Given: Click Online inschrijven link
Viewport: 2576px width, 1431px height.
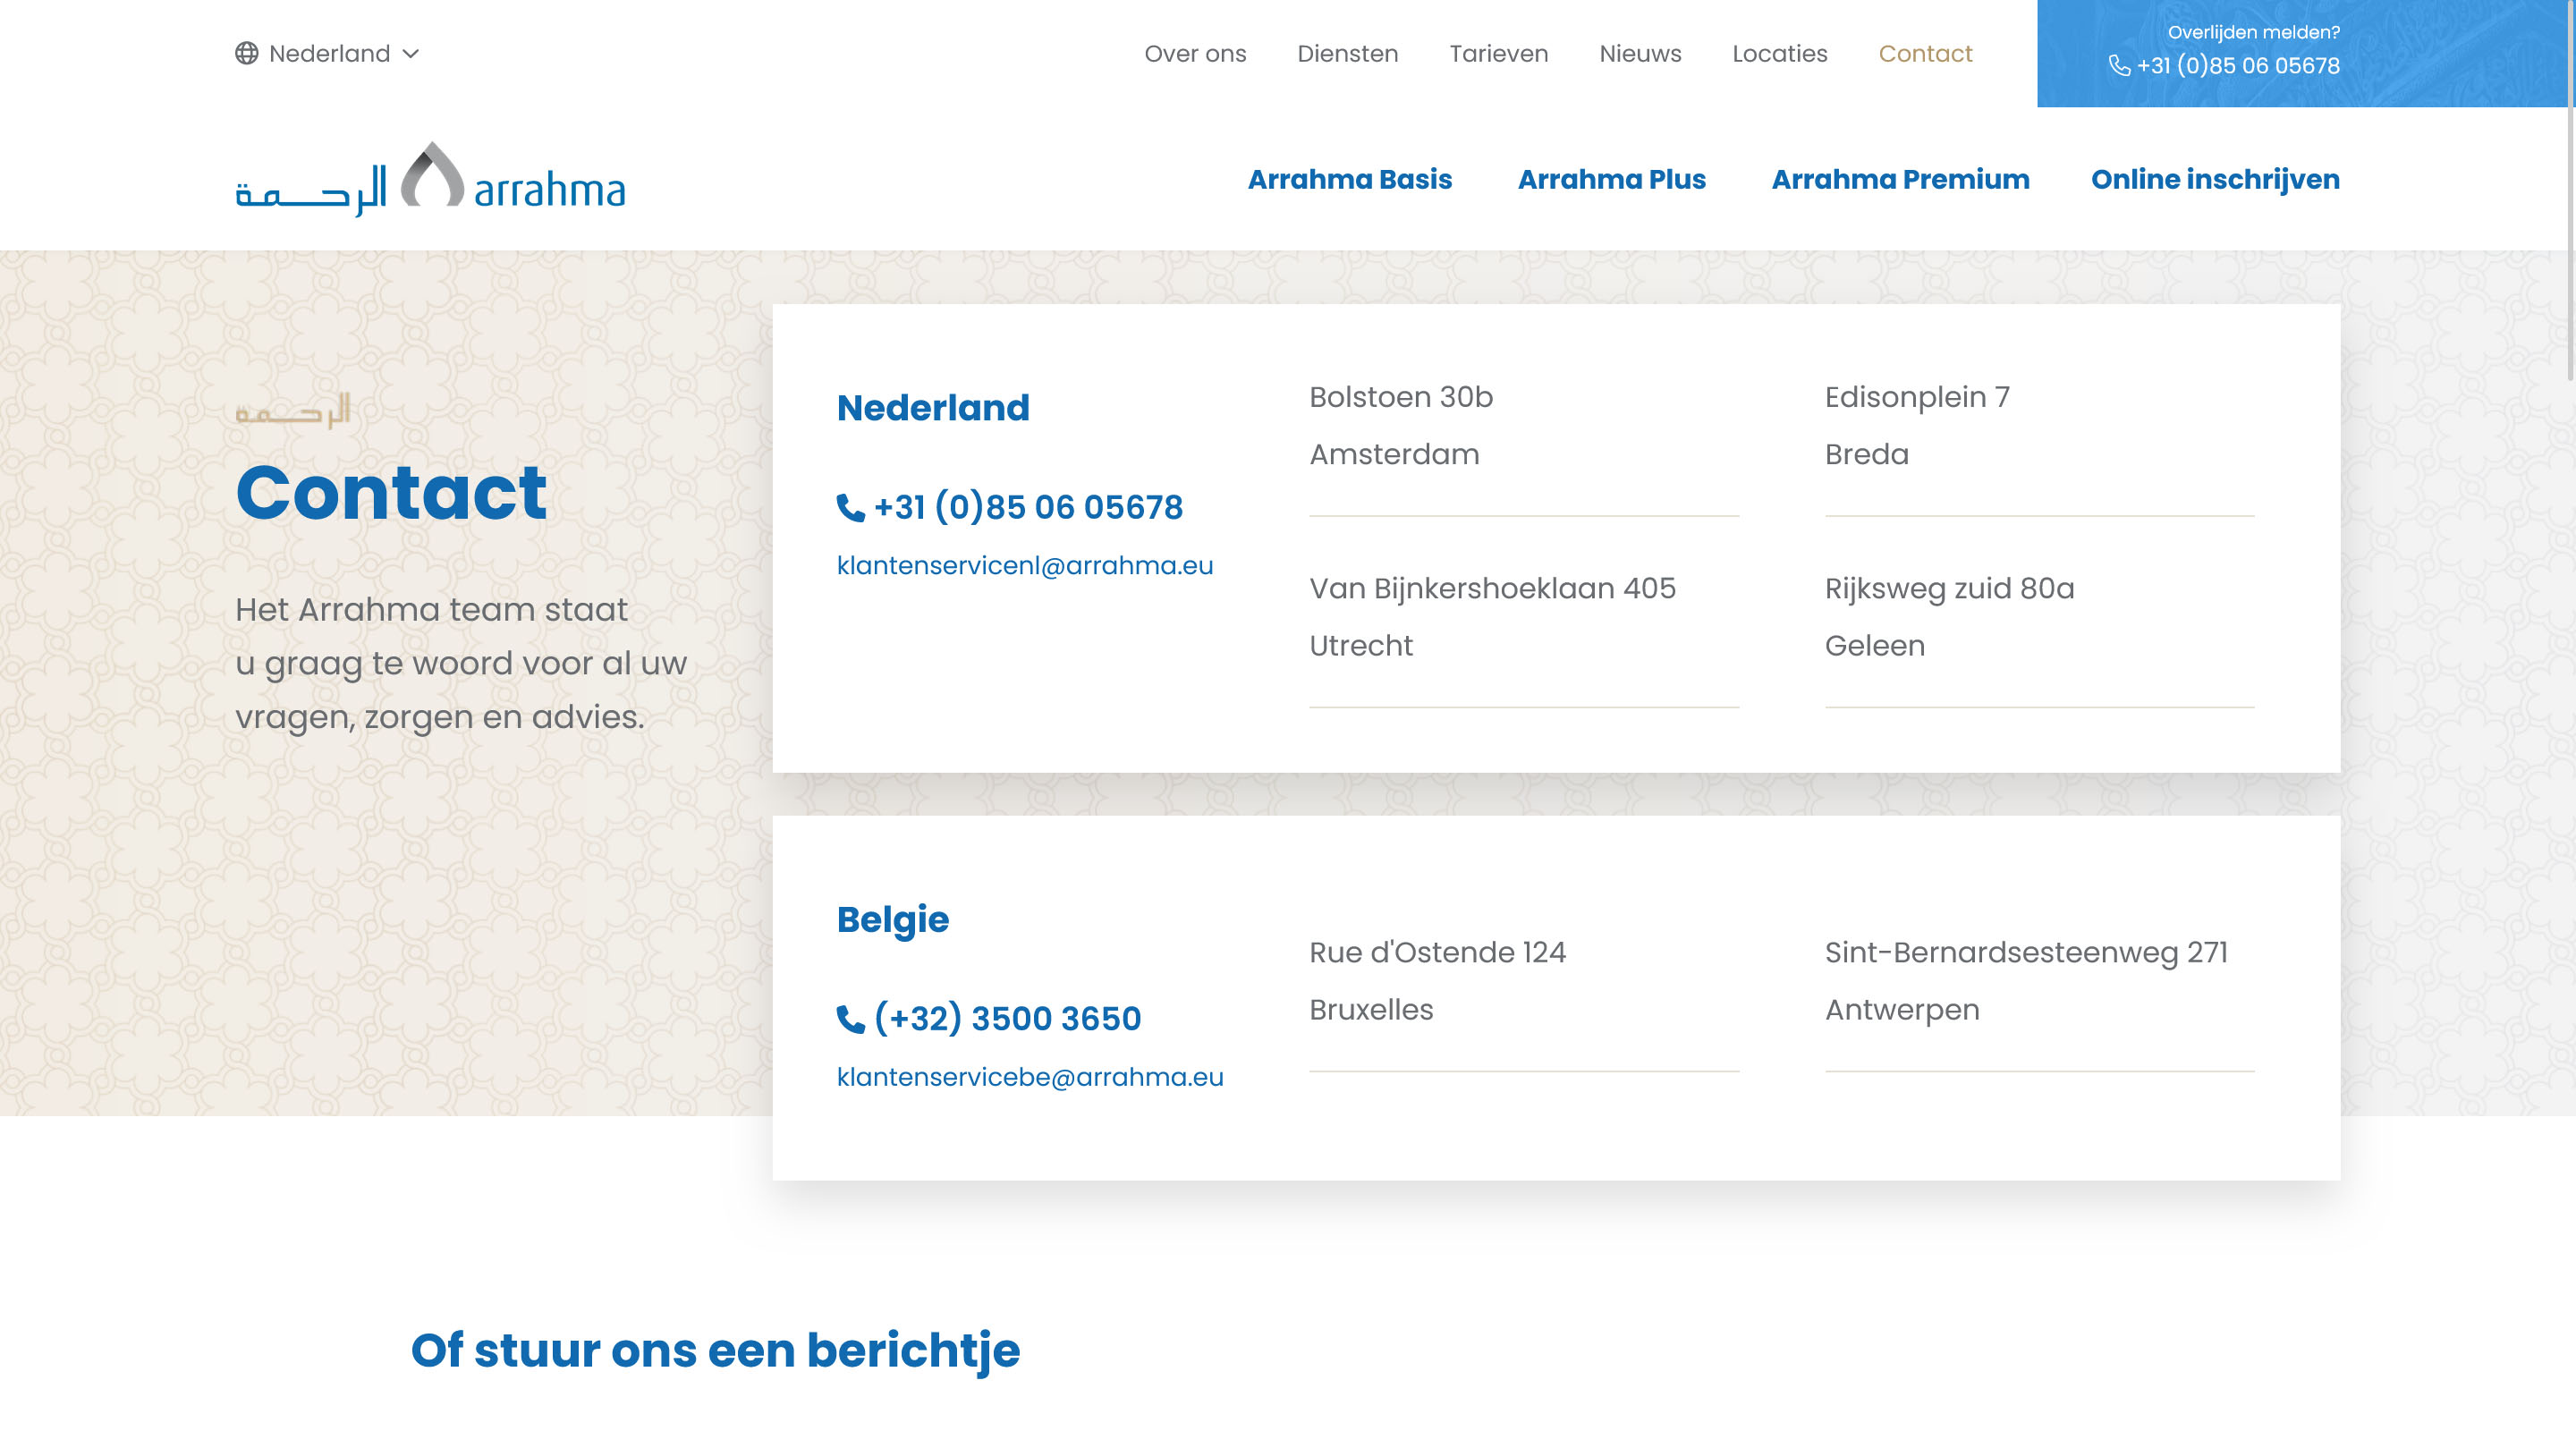Looking at the screenshot, I should [2215, 180].
